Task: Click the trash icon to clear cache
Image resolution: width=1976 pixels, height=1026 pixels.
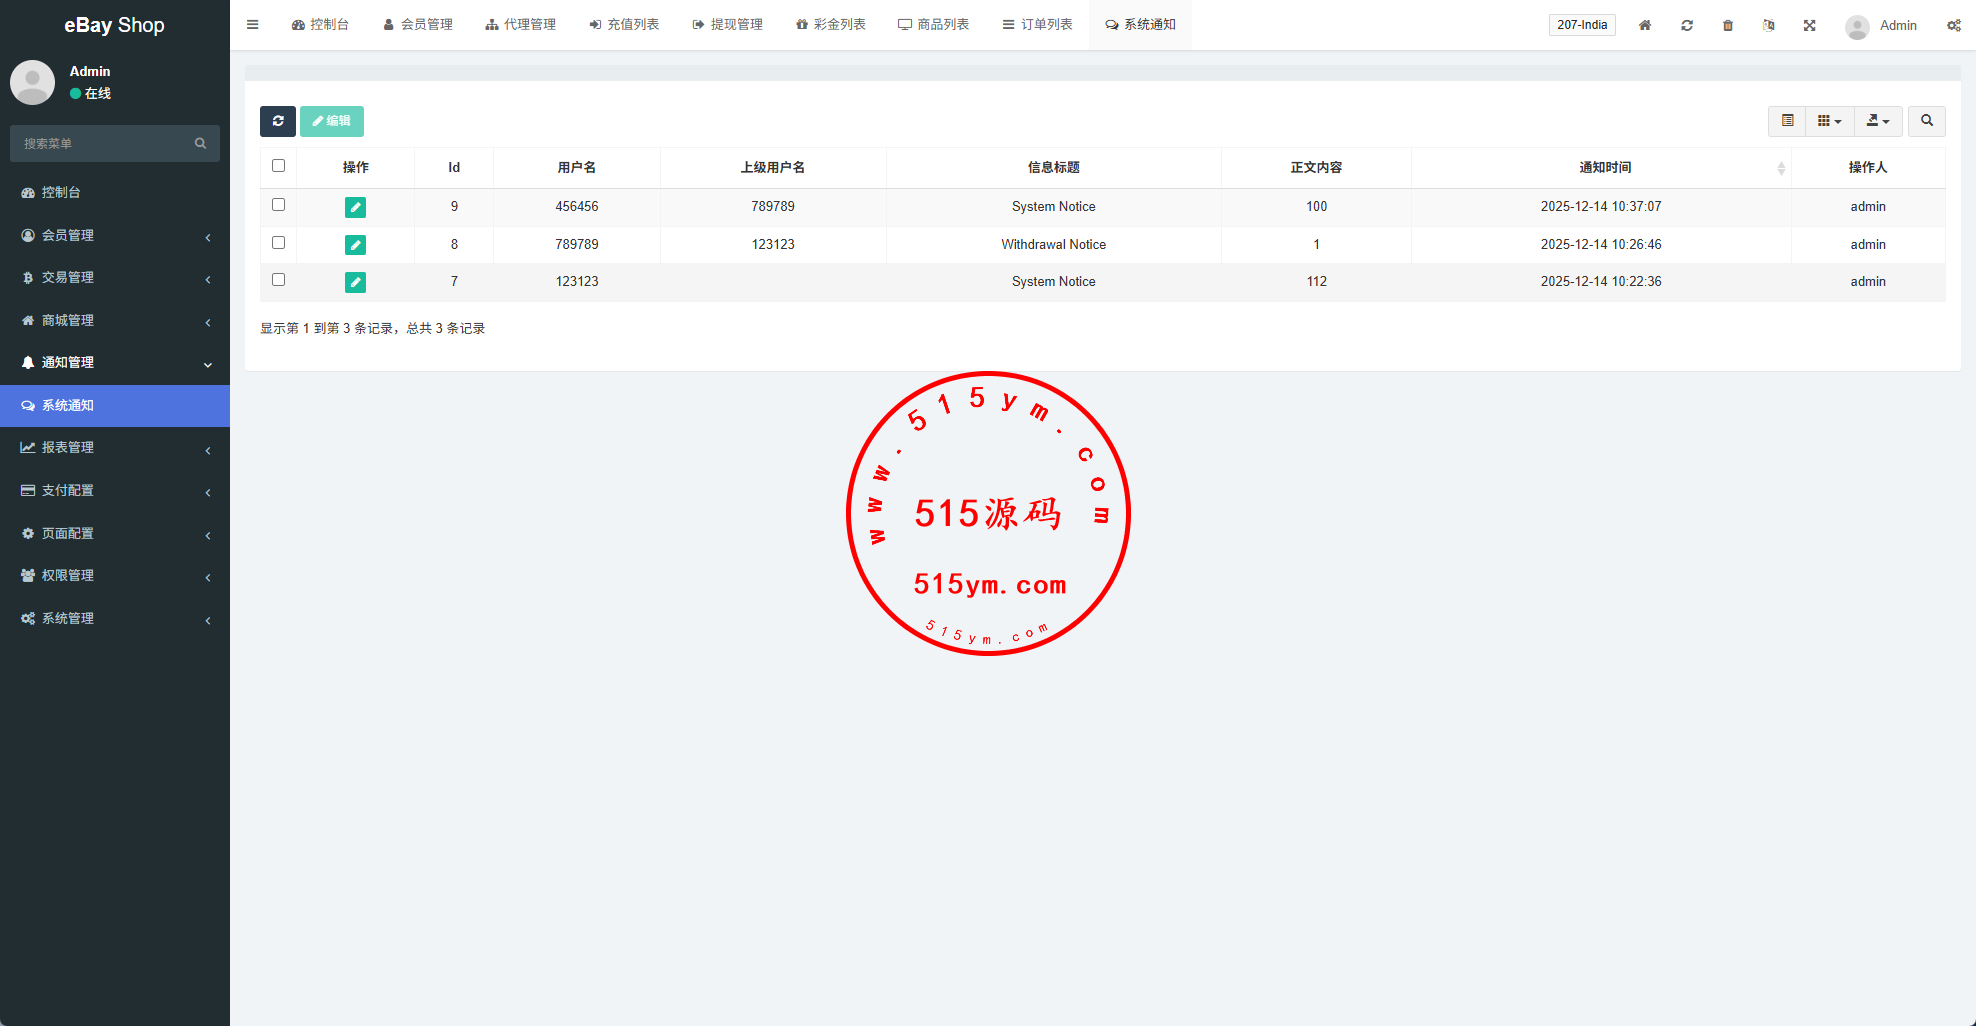Action: pyautogui.click(x=1728, y=25)
